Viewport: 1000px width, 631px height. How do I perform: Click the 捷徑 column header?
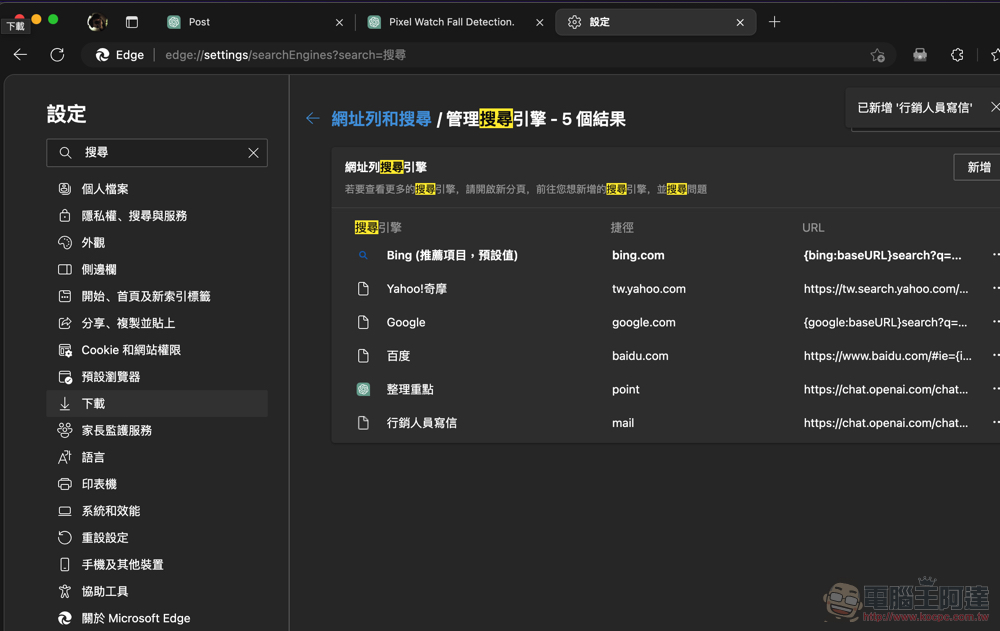click(x=622, y=227)
